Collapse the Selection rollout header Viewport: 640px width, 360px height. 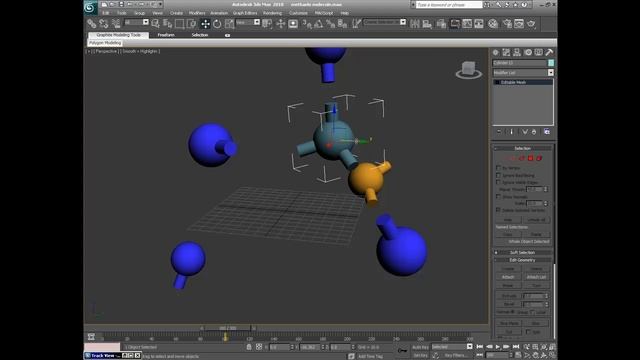click(x=522, y=148)
